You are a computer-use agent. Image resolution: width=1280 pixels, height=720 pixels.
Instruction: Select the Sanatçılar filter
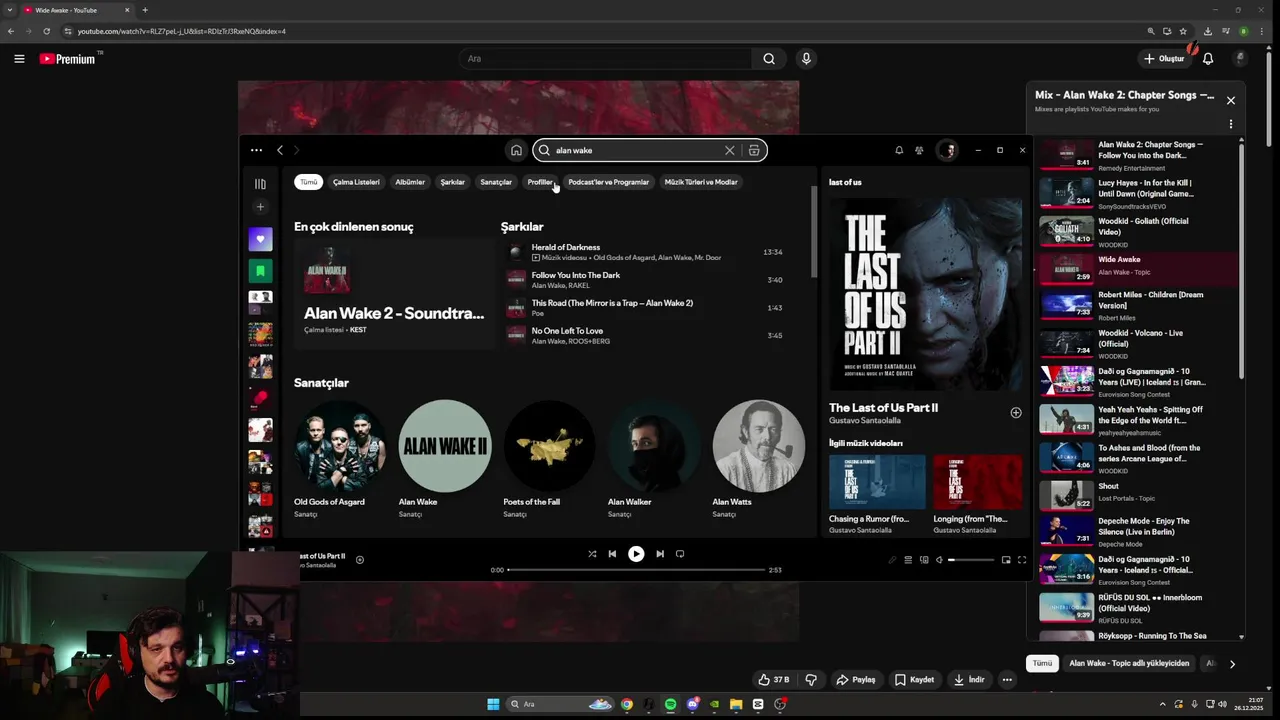[x=496, y=182]
